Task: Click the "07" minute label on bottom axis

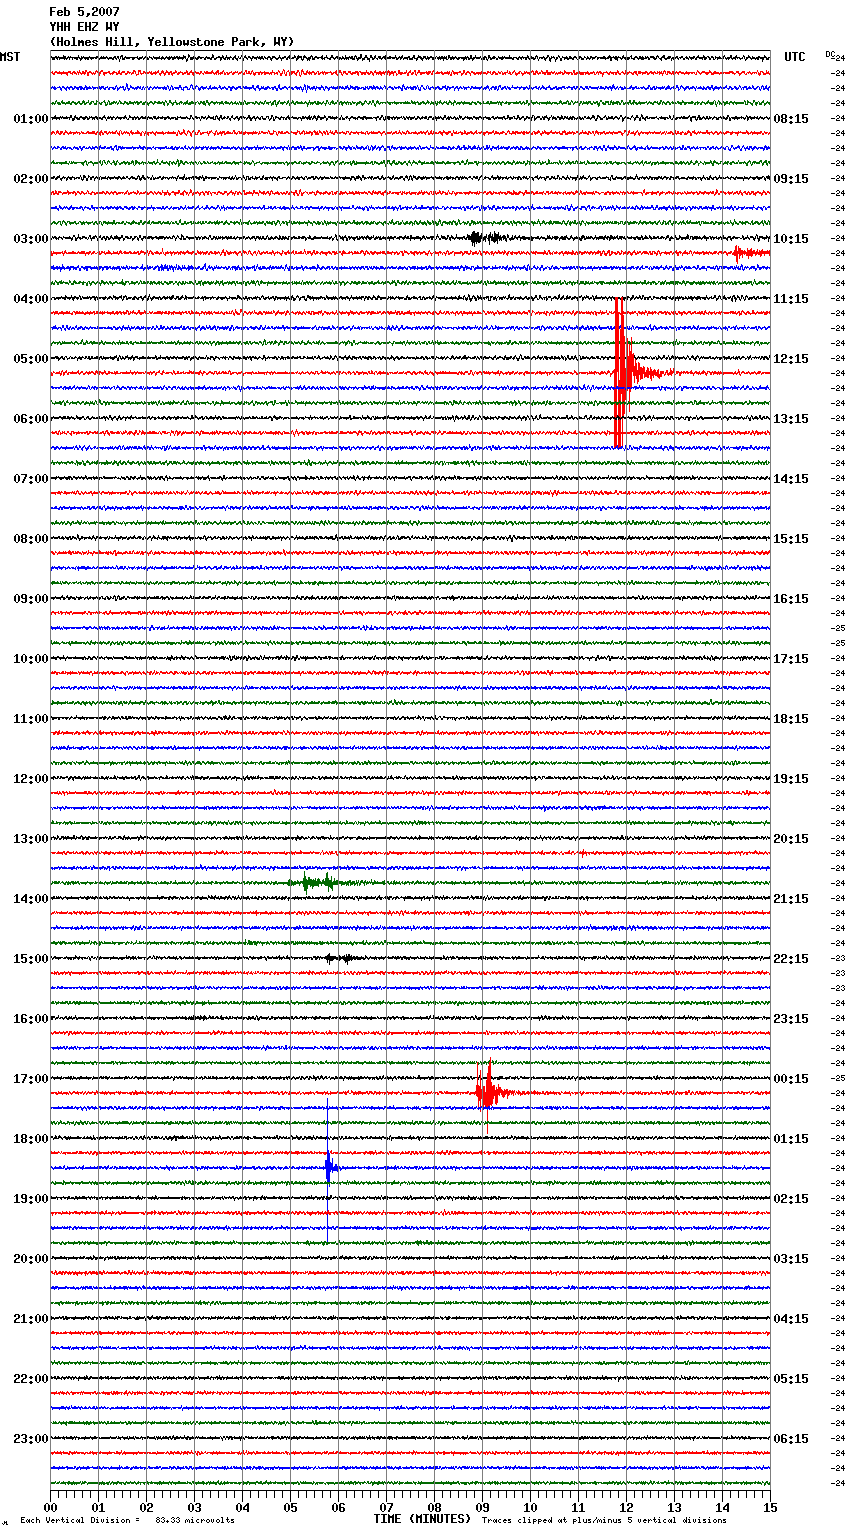Action: pos(386,1507)
